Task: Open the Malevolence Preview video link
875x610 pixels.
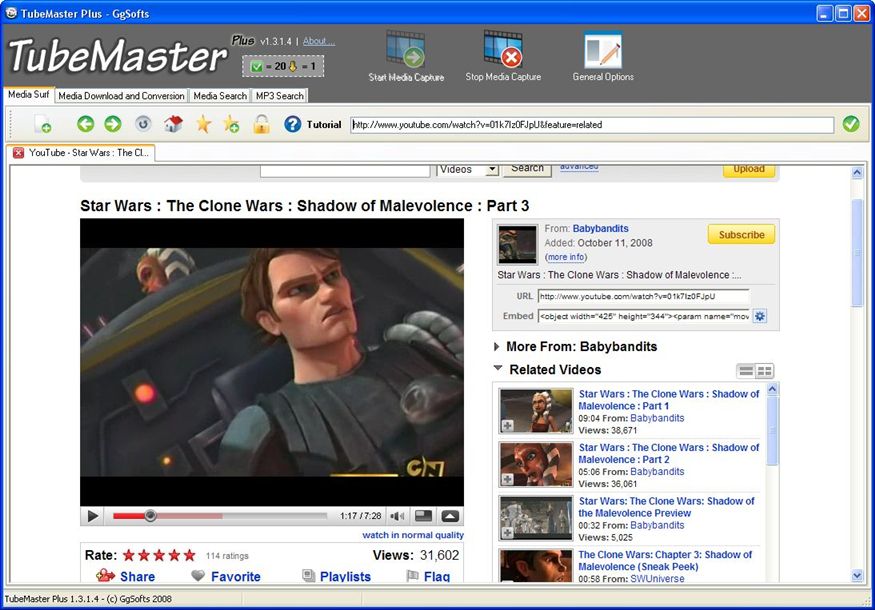Action: 666,507
